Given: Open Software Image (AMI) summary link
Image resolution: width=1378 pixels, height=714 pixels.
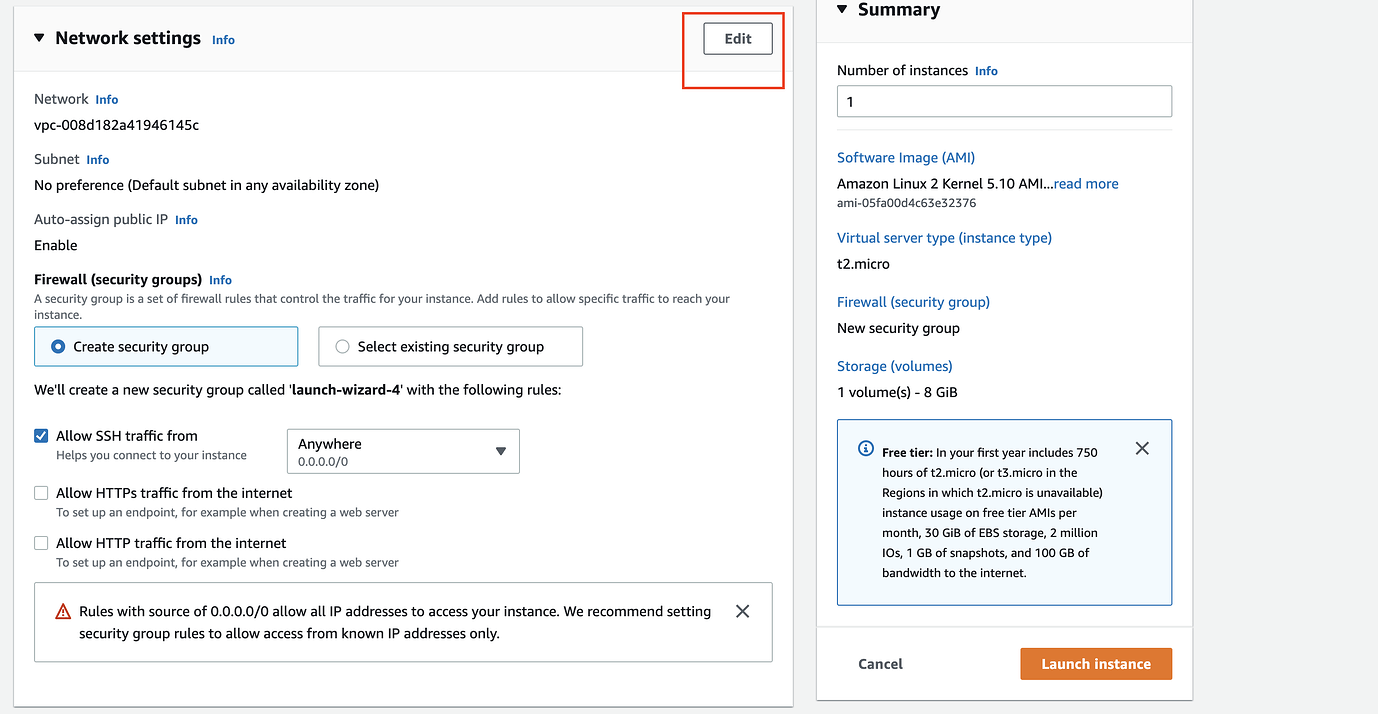Looking at the screenshot, I should coord(906,158).
